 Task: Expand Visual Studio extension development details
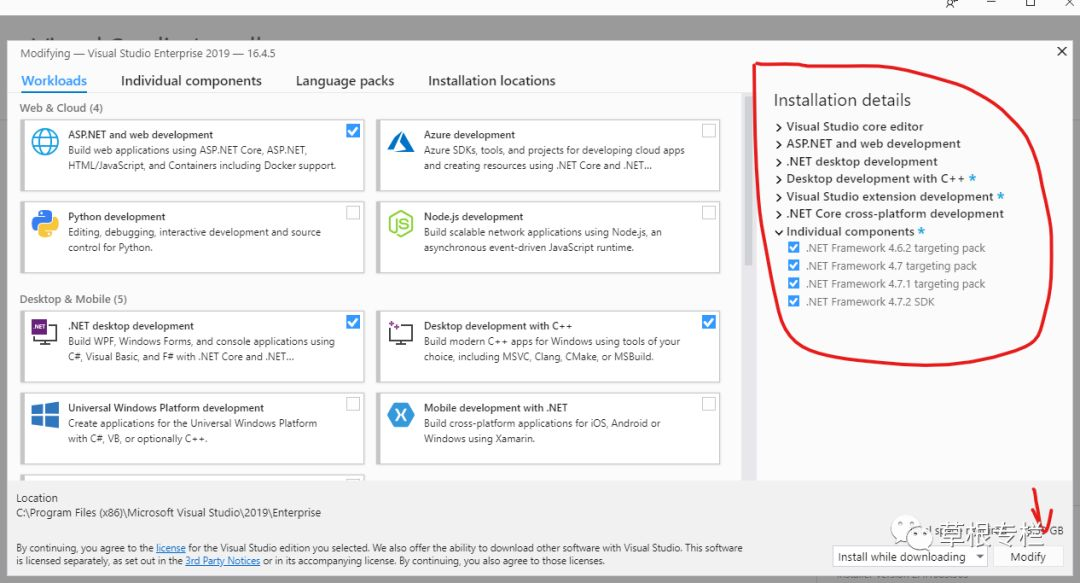pyautogui.click(x=778, y=198)
